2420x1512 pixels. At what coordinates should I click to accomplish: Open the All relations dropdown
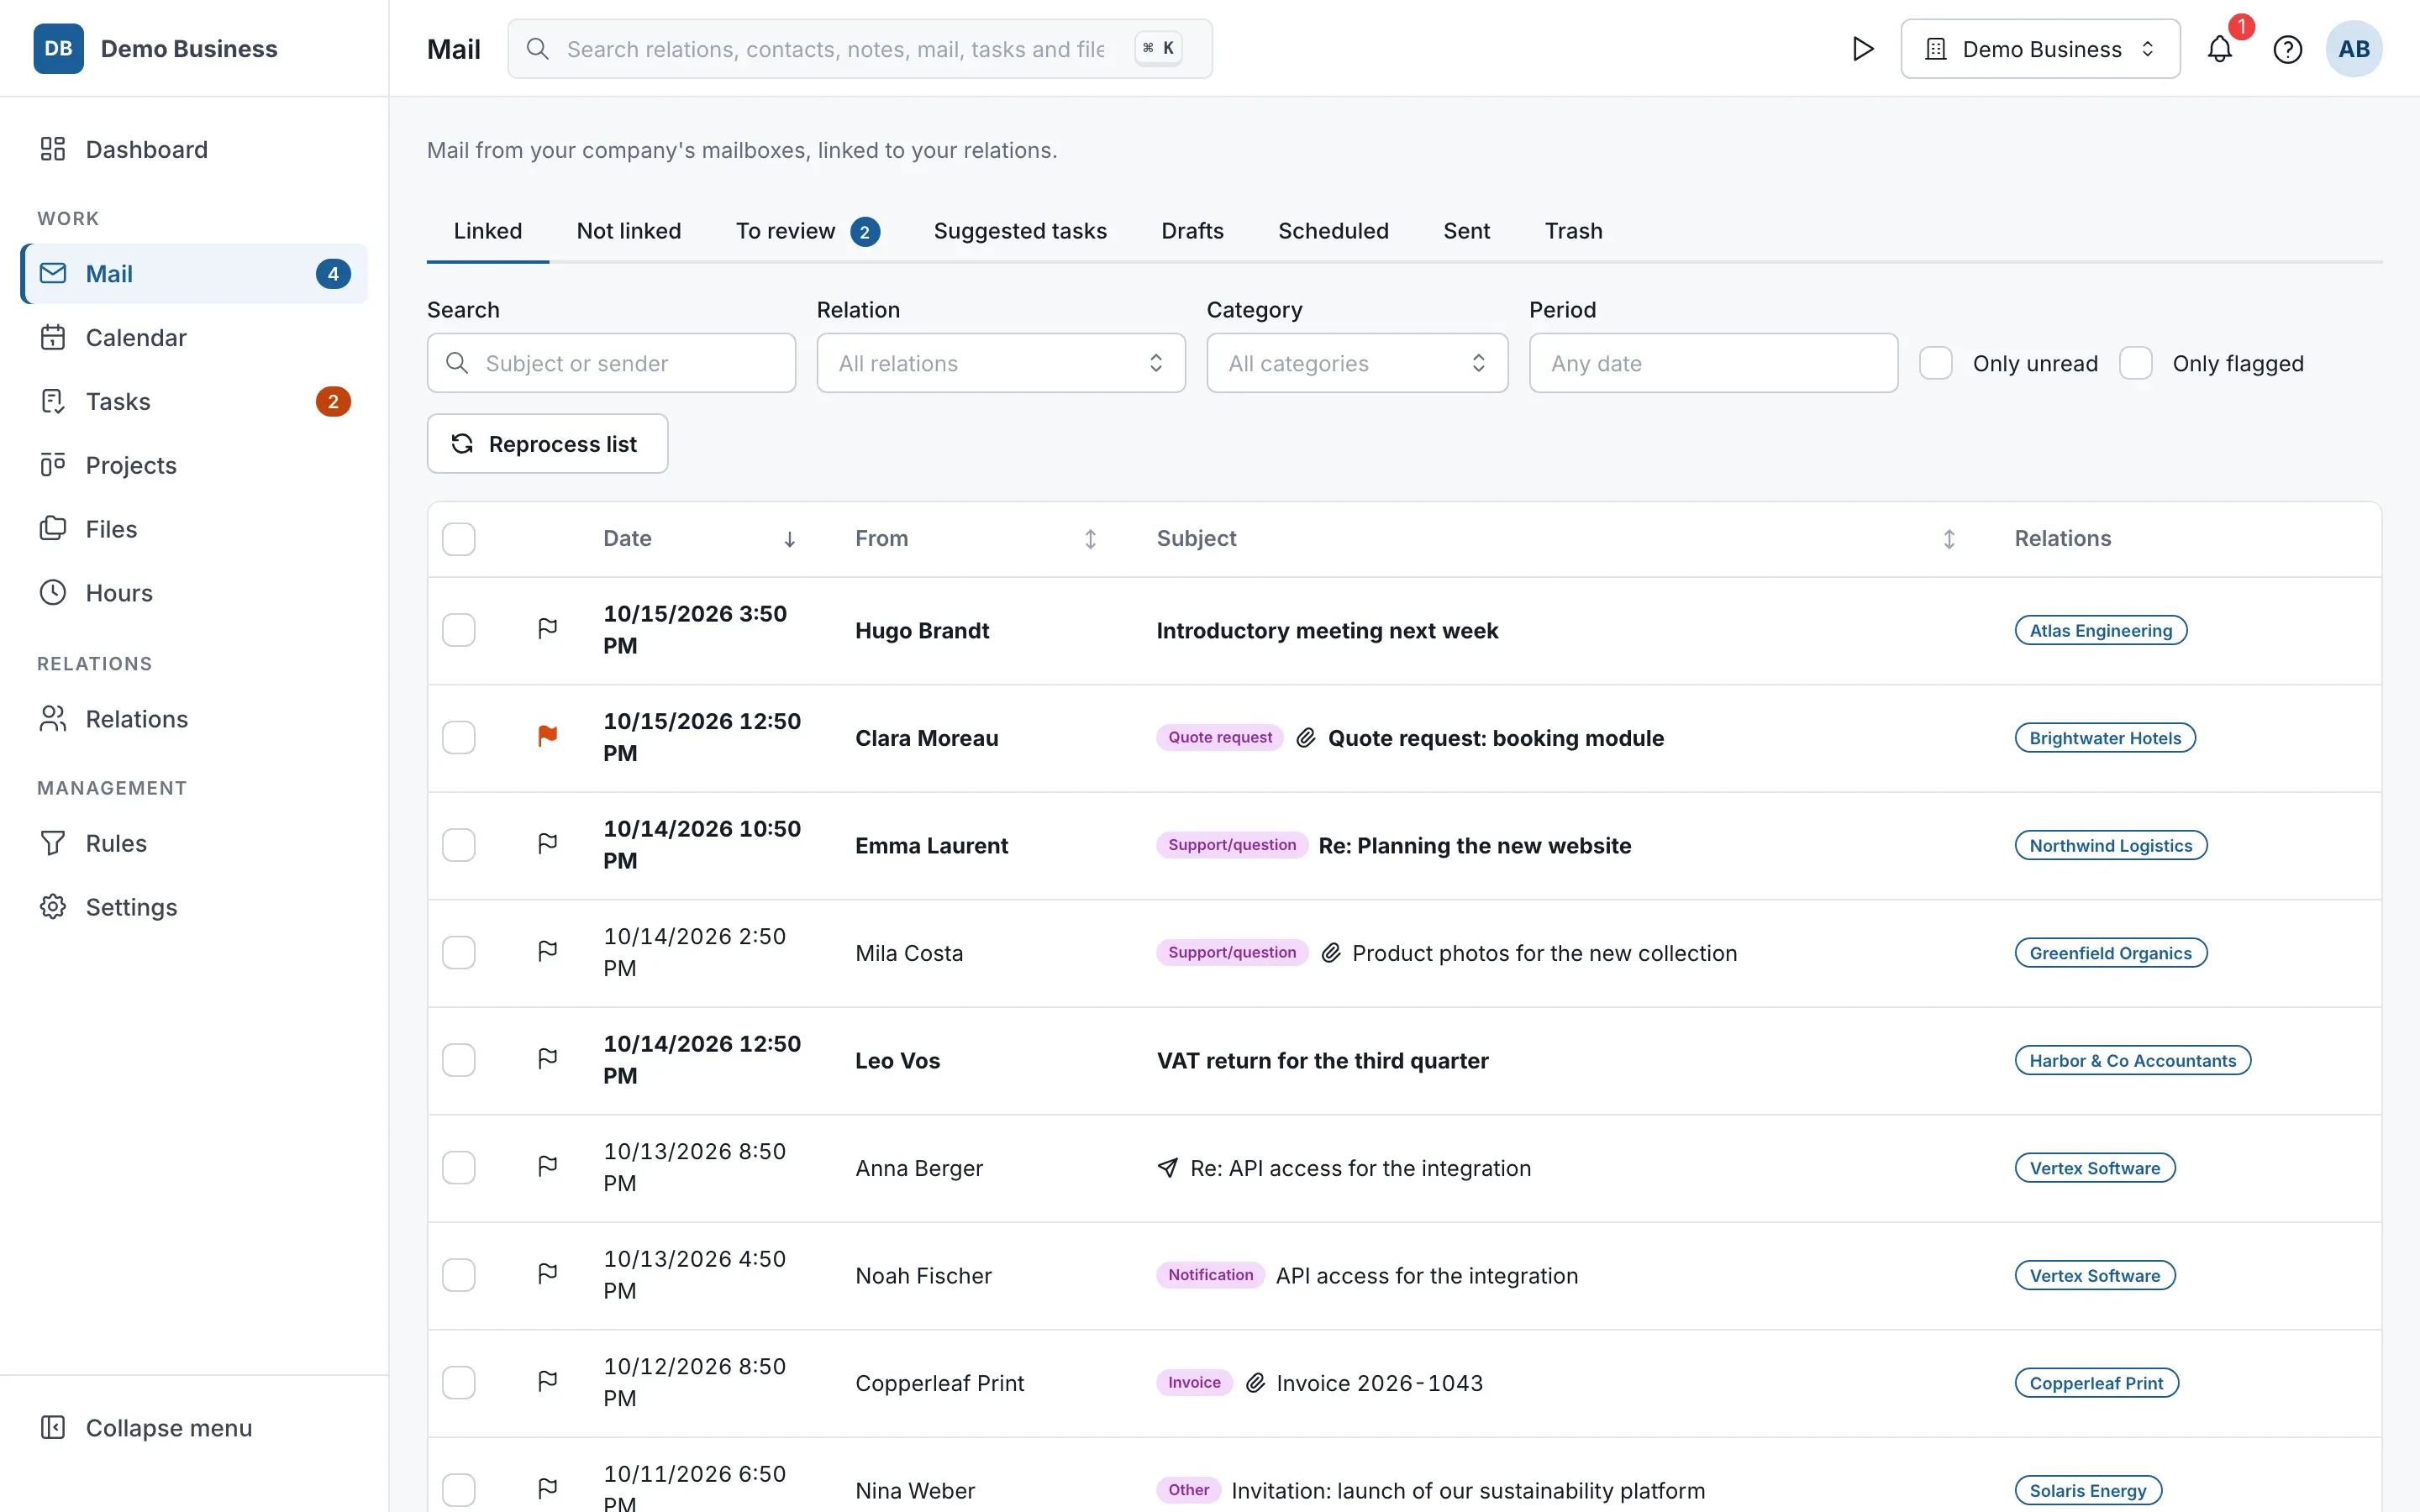(1001, 363)
